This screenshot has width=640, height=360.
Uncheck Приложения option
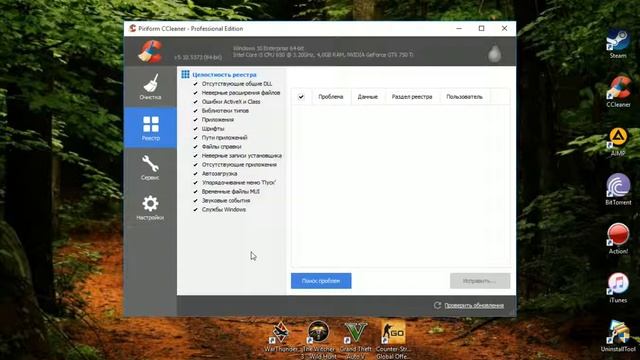(x=196, y=120)
